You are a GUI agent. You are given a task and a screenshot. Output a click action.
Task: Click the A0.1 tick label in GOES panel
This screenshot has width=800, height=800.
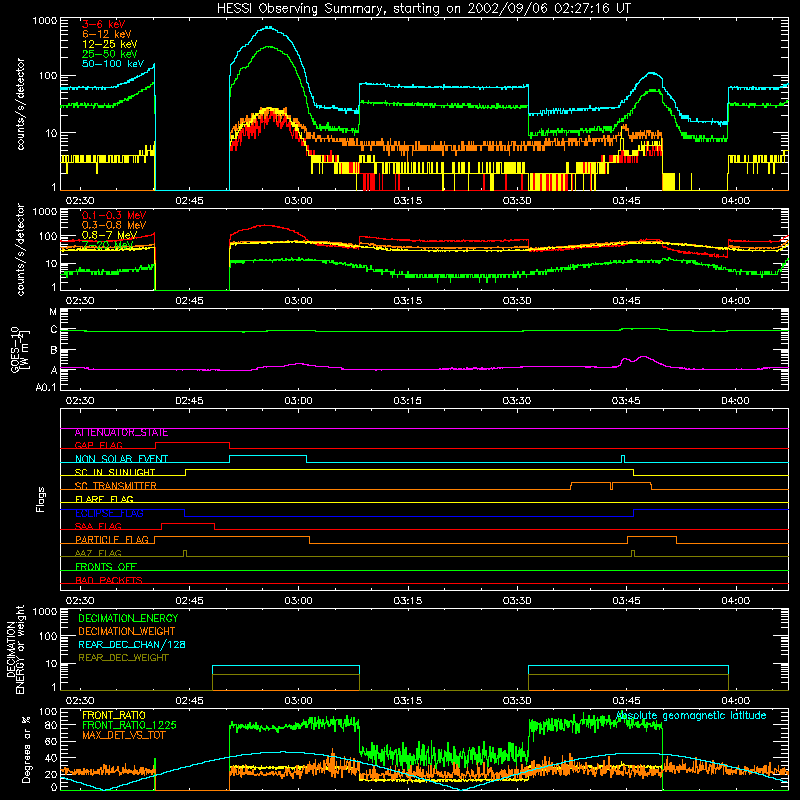click(46, 387)
